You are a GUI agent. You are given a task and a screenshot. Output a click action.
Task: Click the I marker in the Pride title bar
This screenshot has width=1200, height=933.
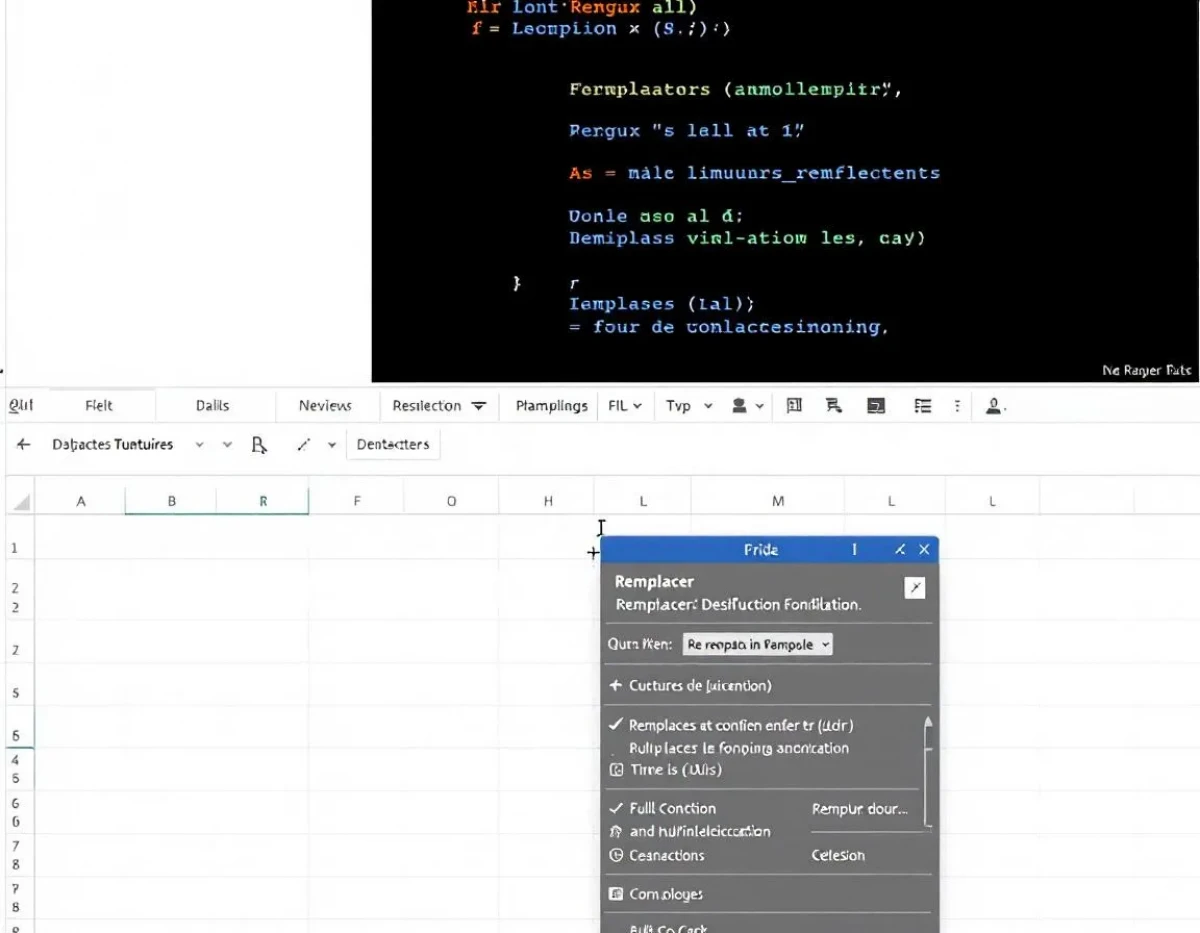[x=854, y=549]
